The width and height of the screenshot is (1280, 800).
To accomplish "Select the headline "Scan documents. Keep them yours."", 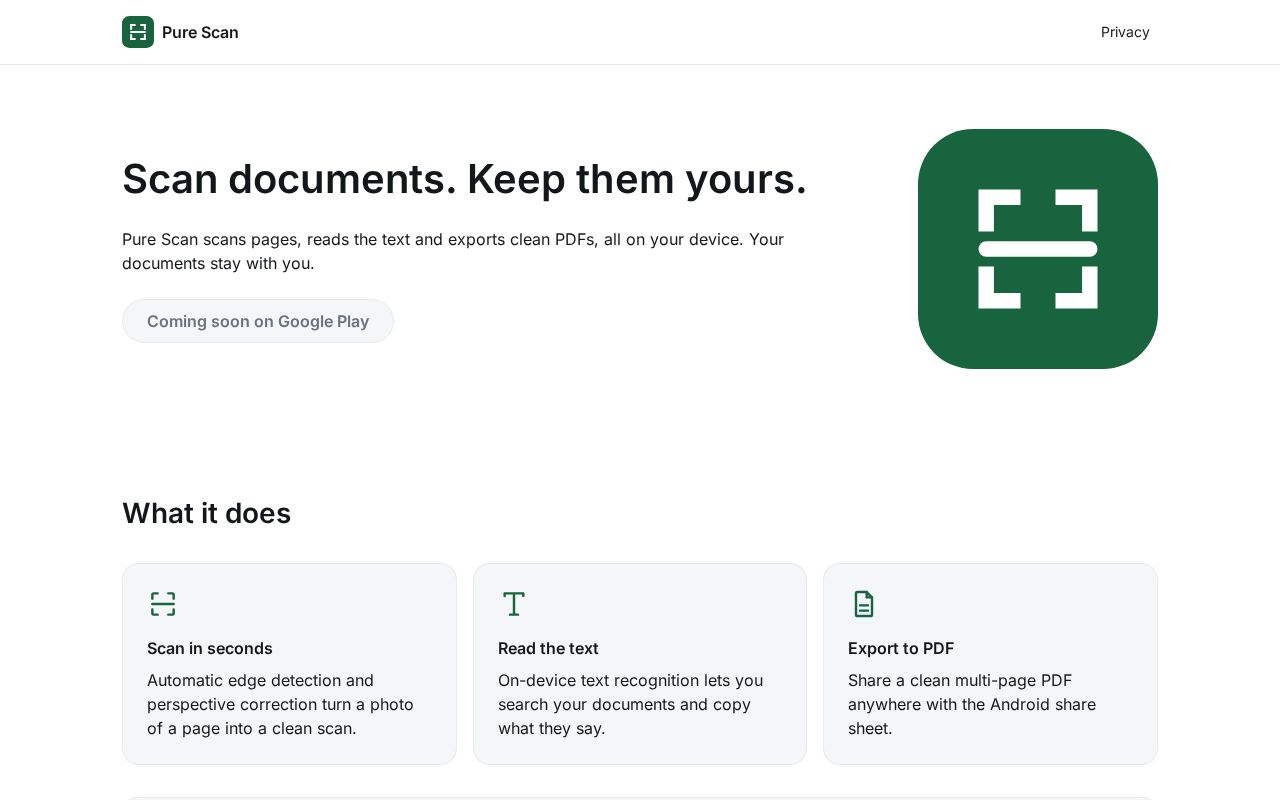I will (x=464, y=179).
